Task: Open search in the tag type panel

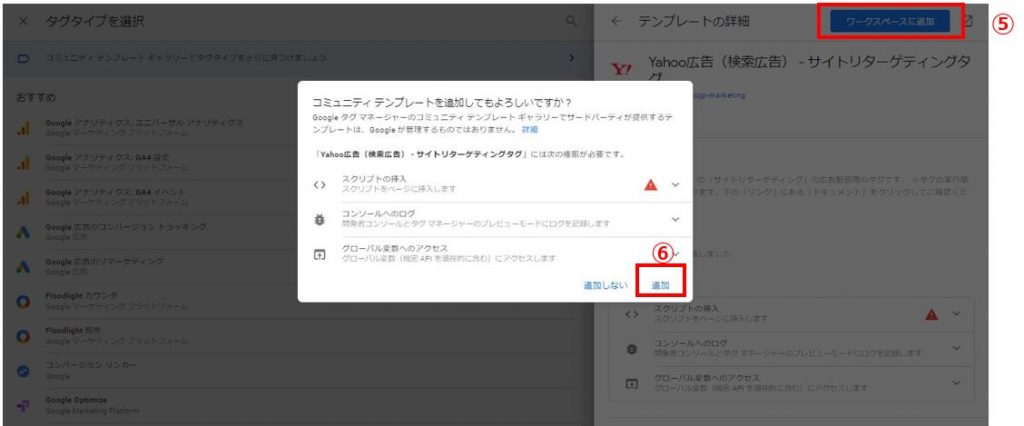Action: pos(571,22)
